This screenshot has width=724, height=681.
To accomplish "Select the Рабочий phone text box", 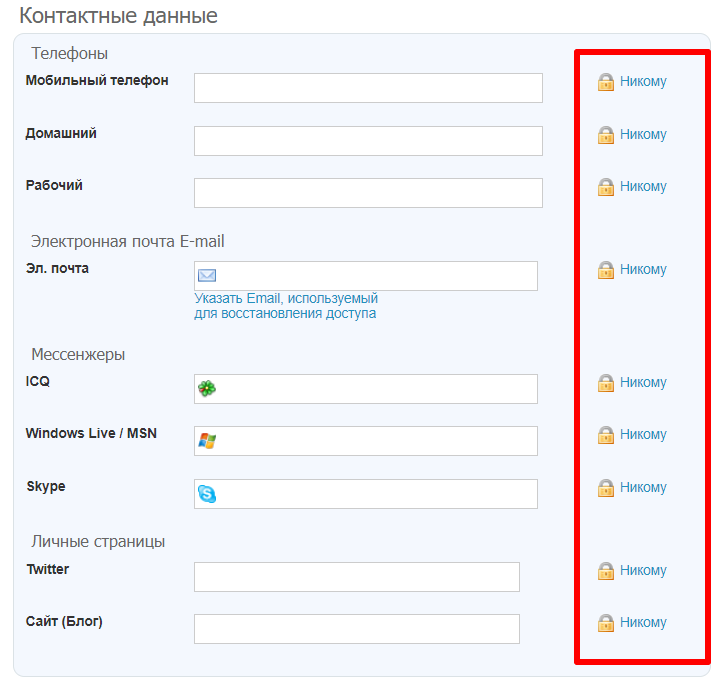I will tap(368, 193).
